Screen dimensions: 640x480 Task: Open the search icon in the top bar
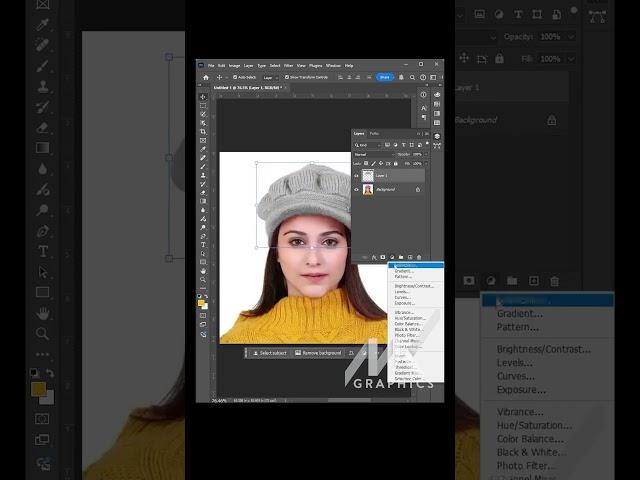pos(413,77)
